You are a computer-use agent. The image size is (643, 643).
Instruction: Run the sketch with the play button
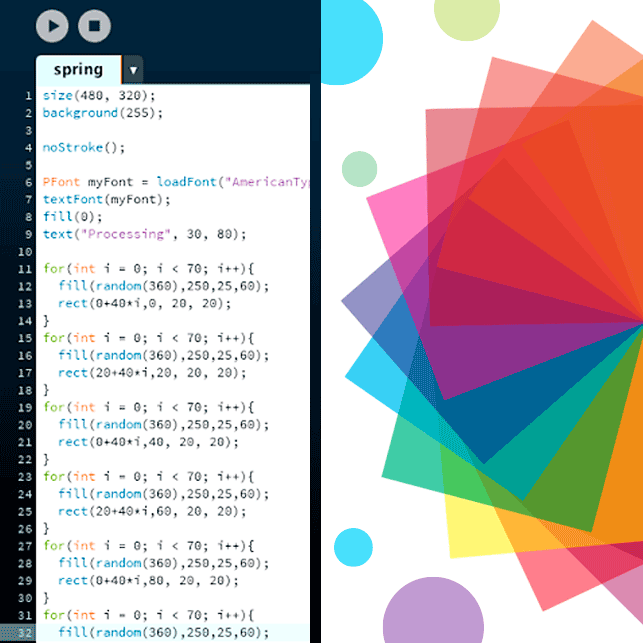52,26
